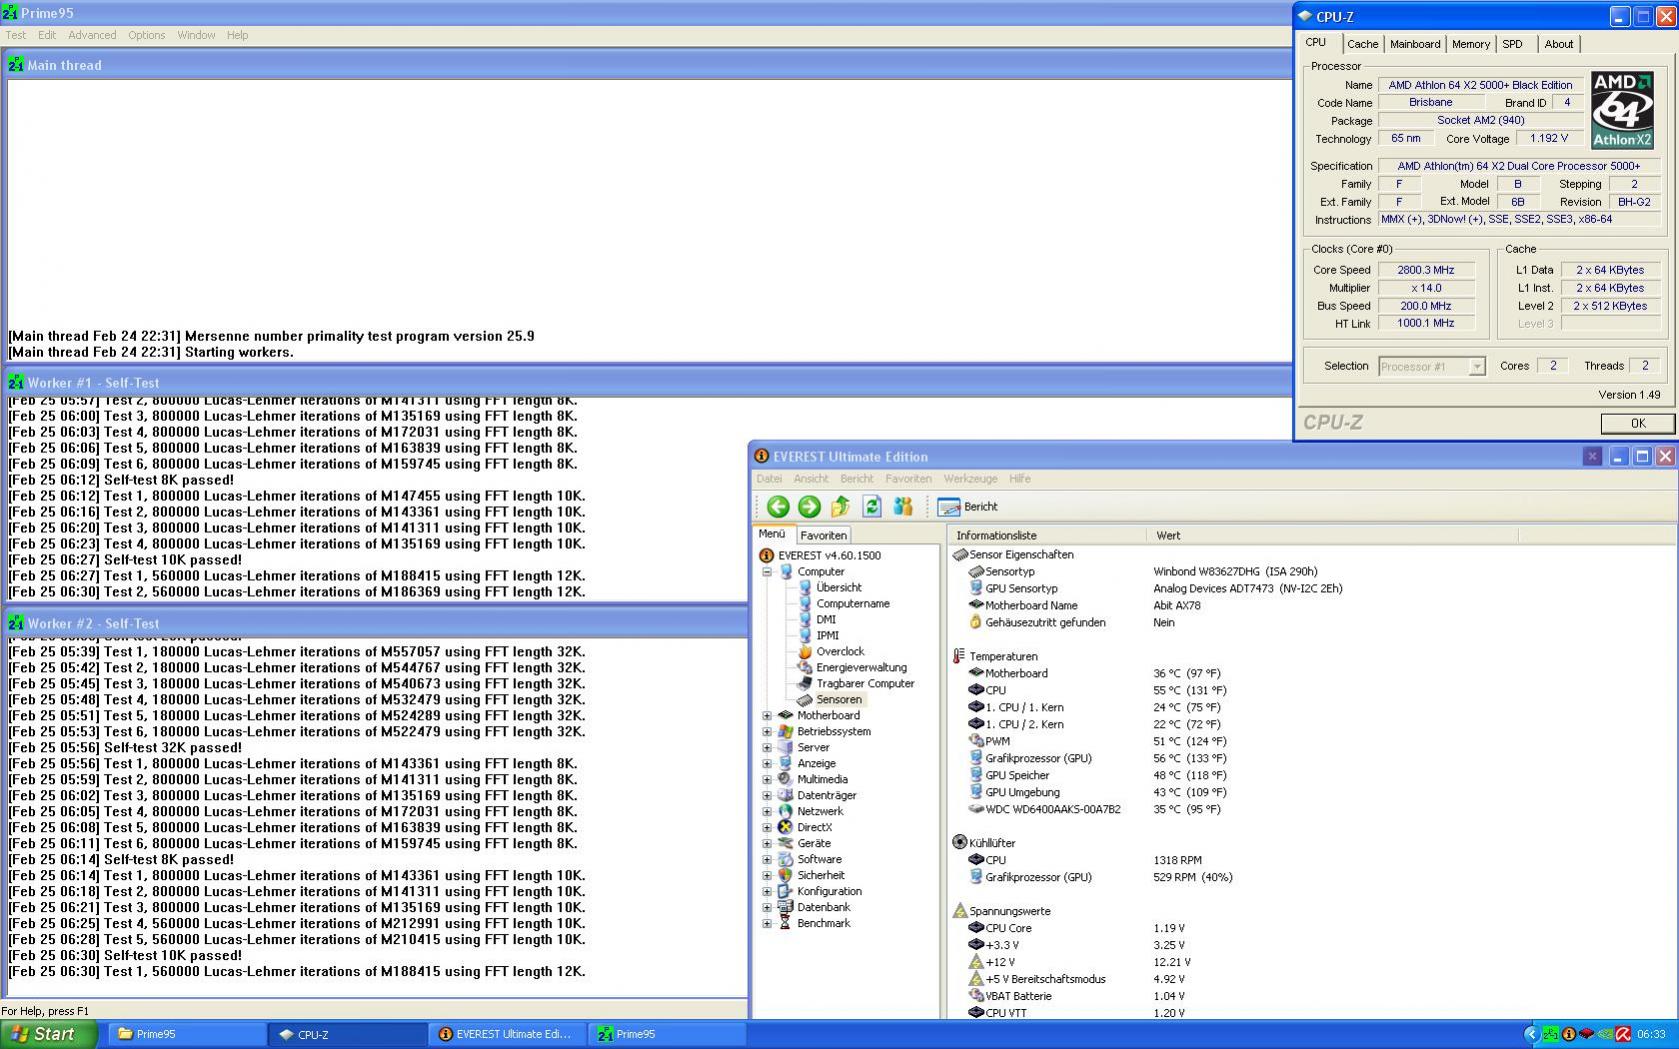1679x1049 pixels.
Task: Click OK in the CPU-Z window
Action: (1637, 423)
